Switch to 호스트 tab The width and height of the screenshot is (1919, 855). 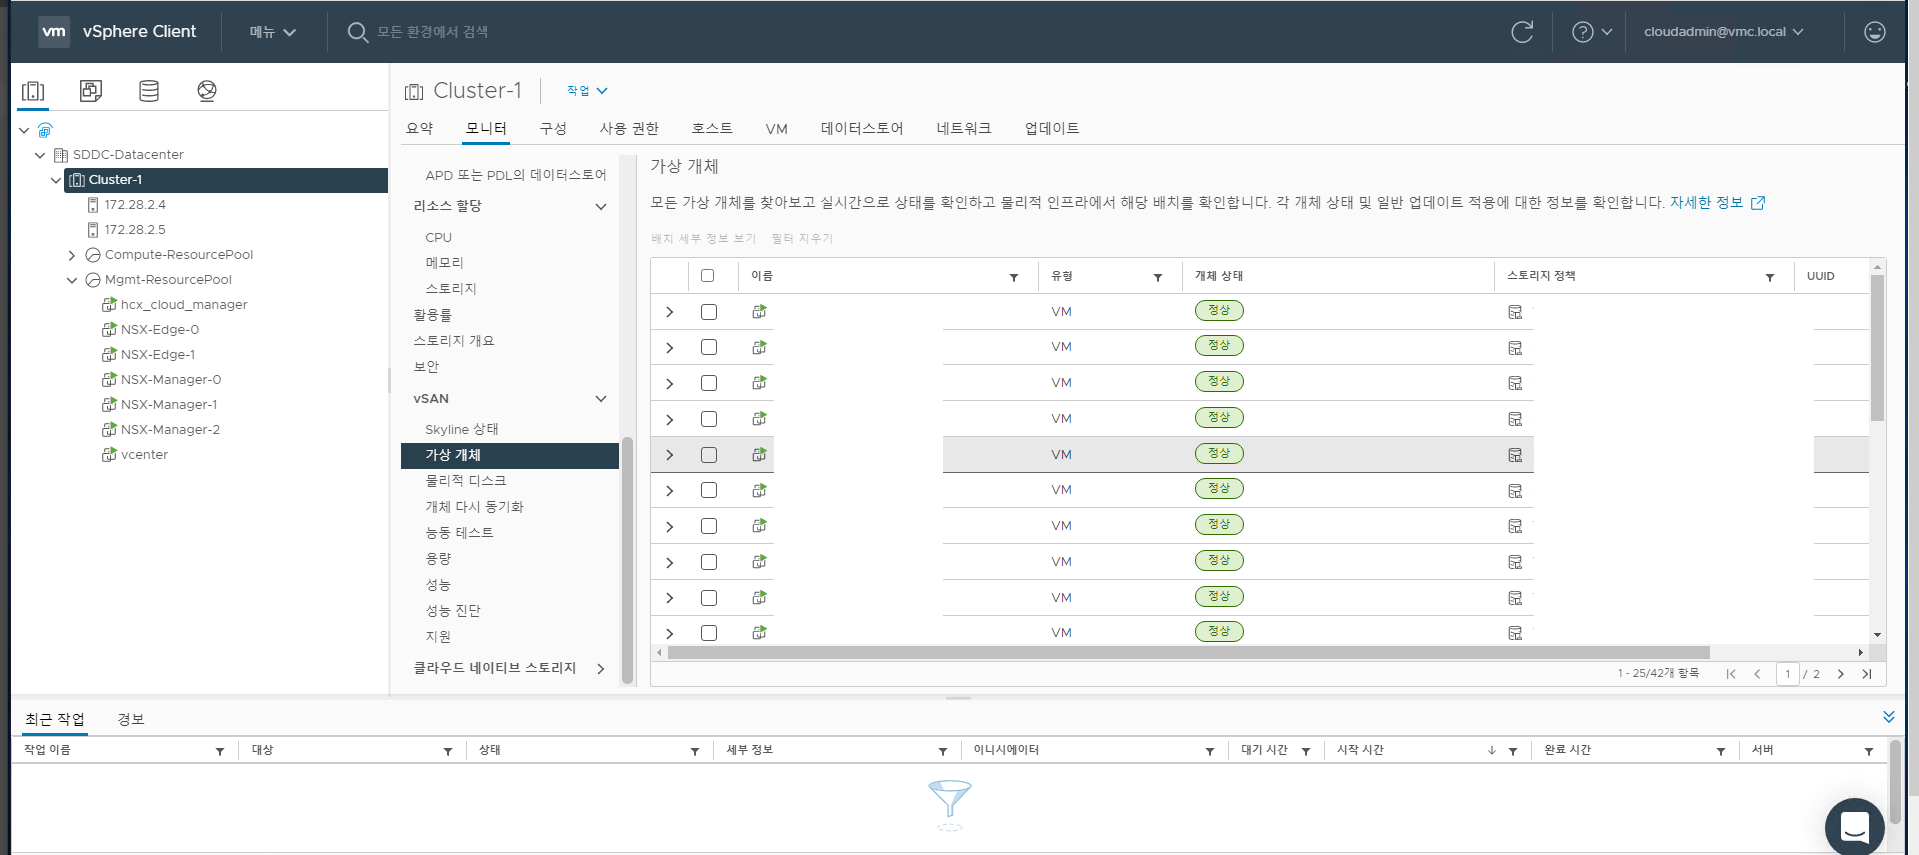[x=712, y=128]
